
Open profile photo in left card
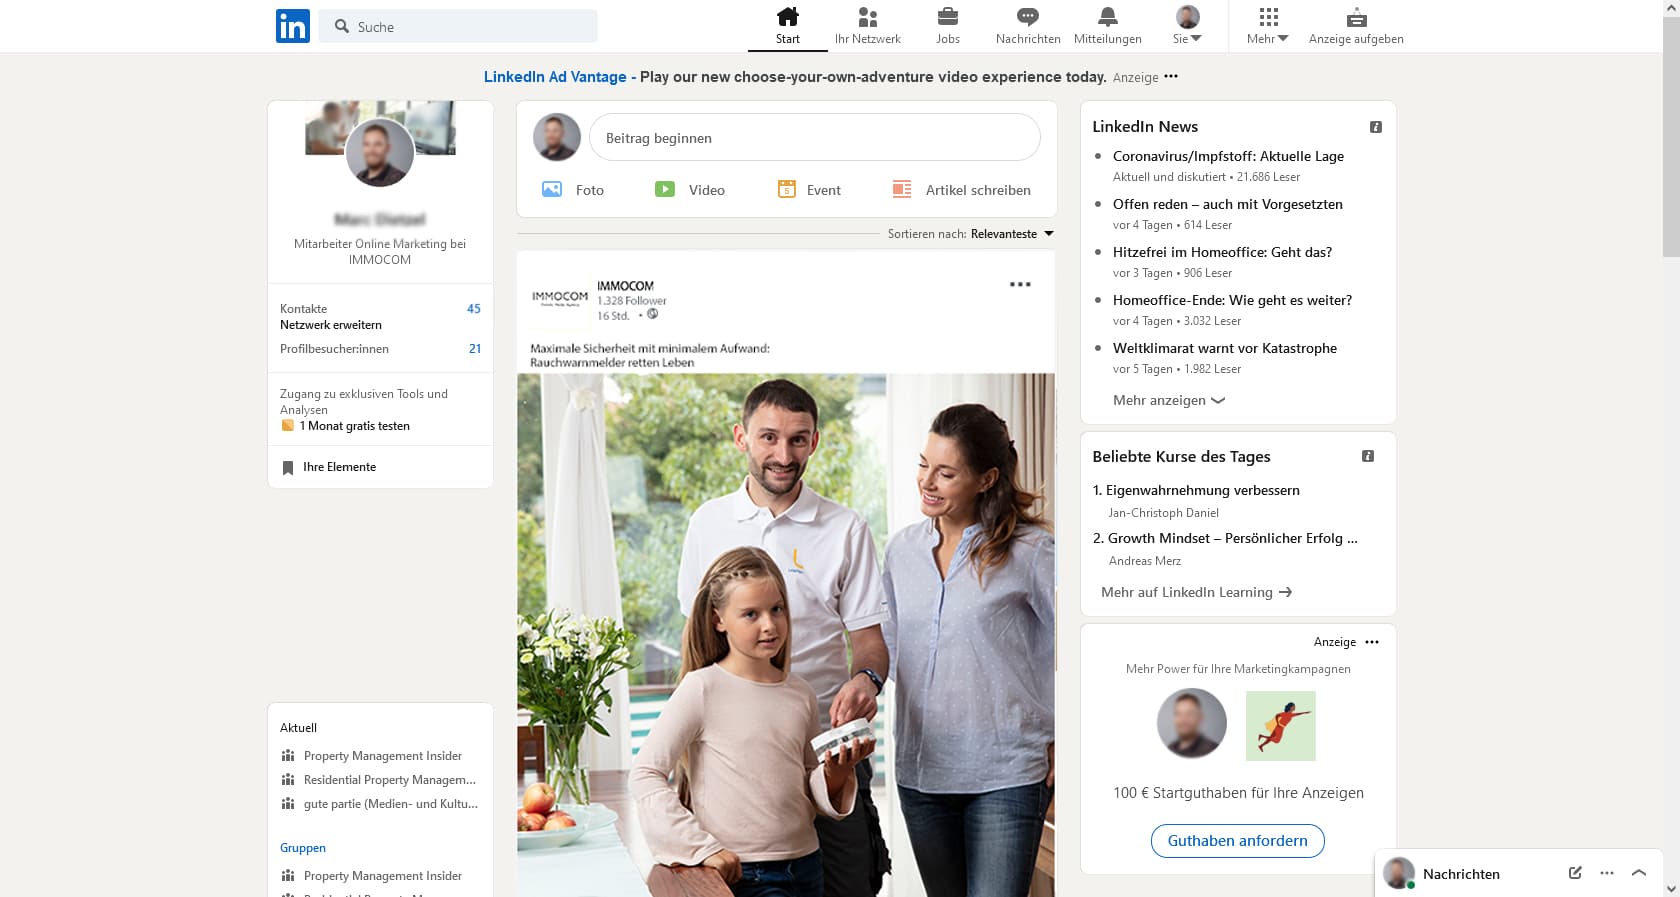[380, 152]
